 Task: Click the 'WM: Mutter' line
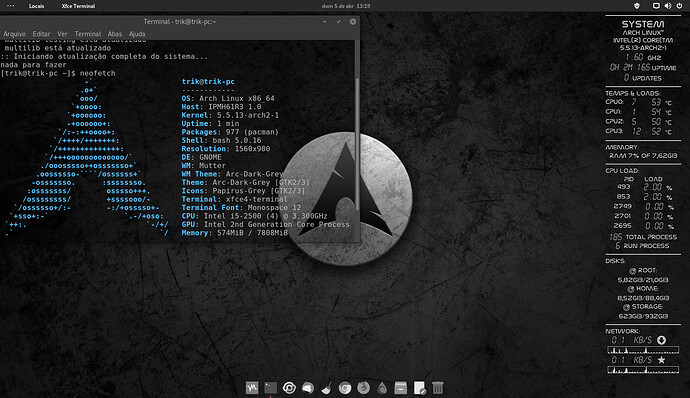click(x=204, y=165)
